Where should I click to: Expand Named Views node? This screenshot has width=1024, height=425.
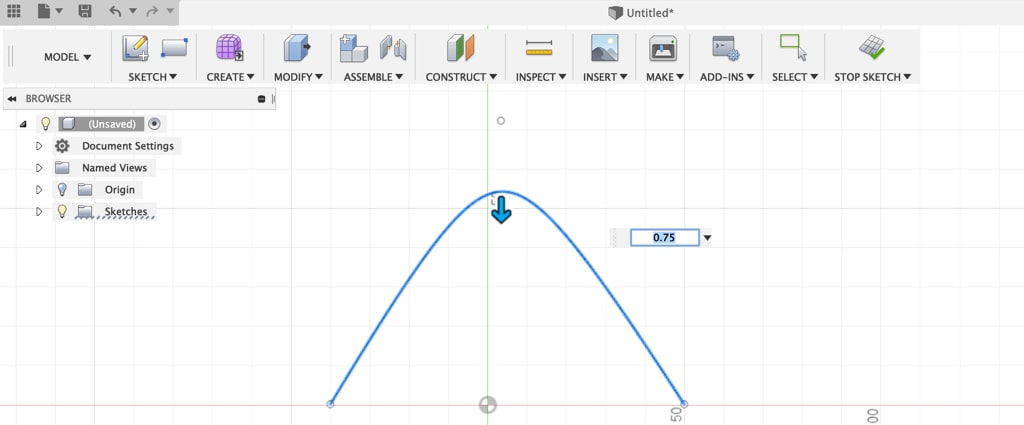(x=39, y=168)
